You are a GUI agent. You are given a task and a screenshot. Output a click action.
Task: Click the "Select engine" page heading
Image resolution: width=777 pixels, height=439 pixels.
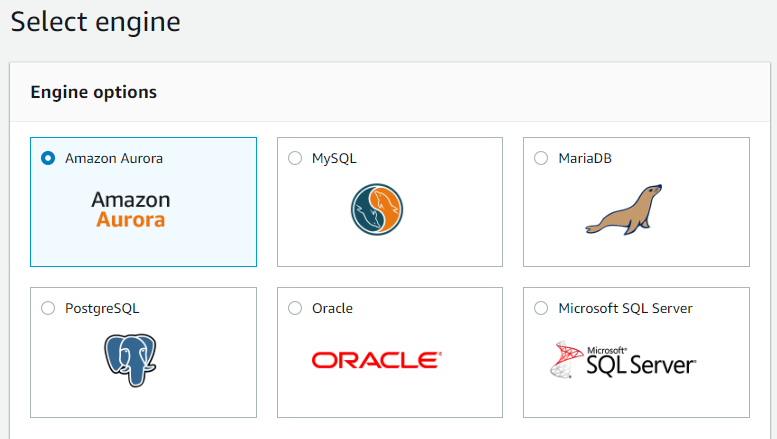click(x=96, y=22)
